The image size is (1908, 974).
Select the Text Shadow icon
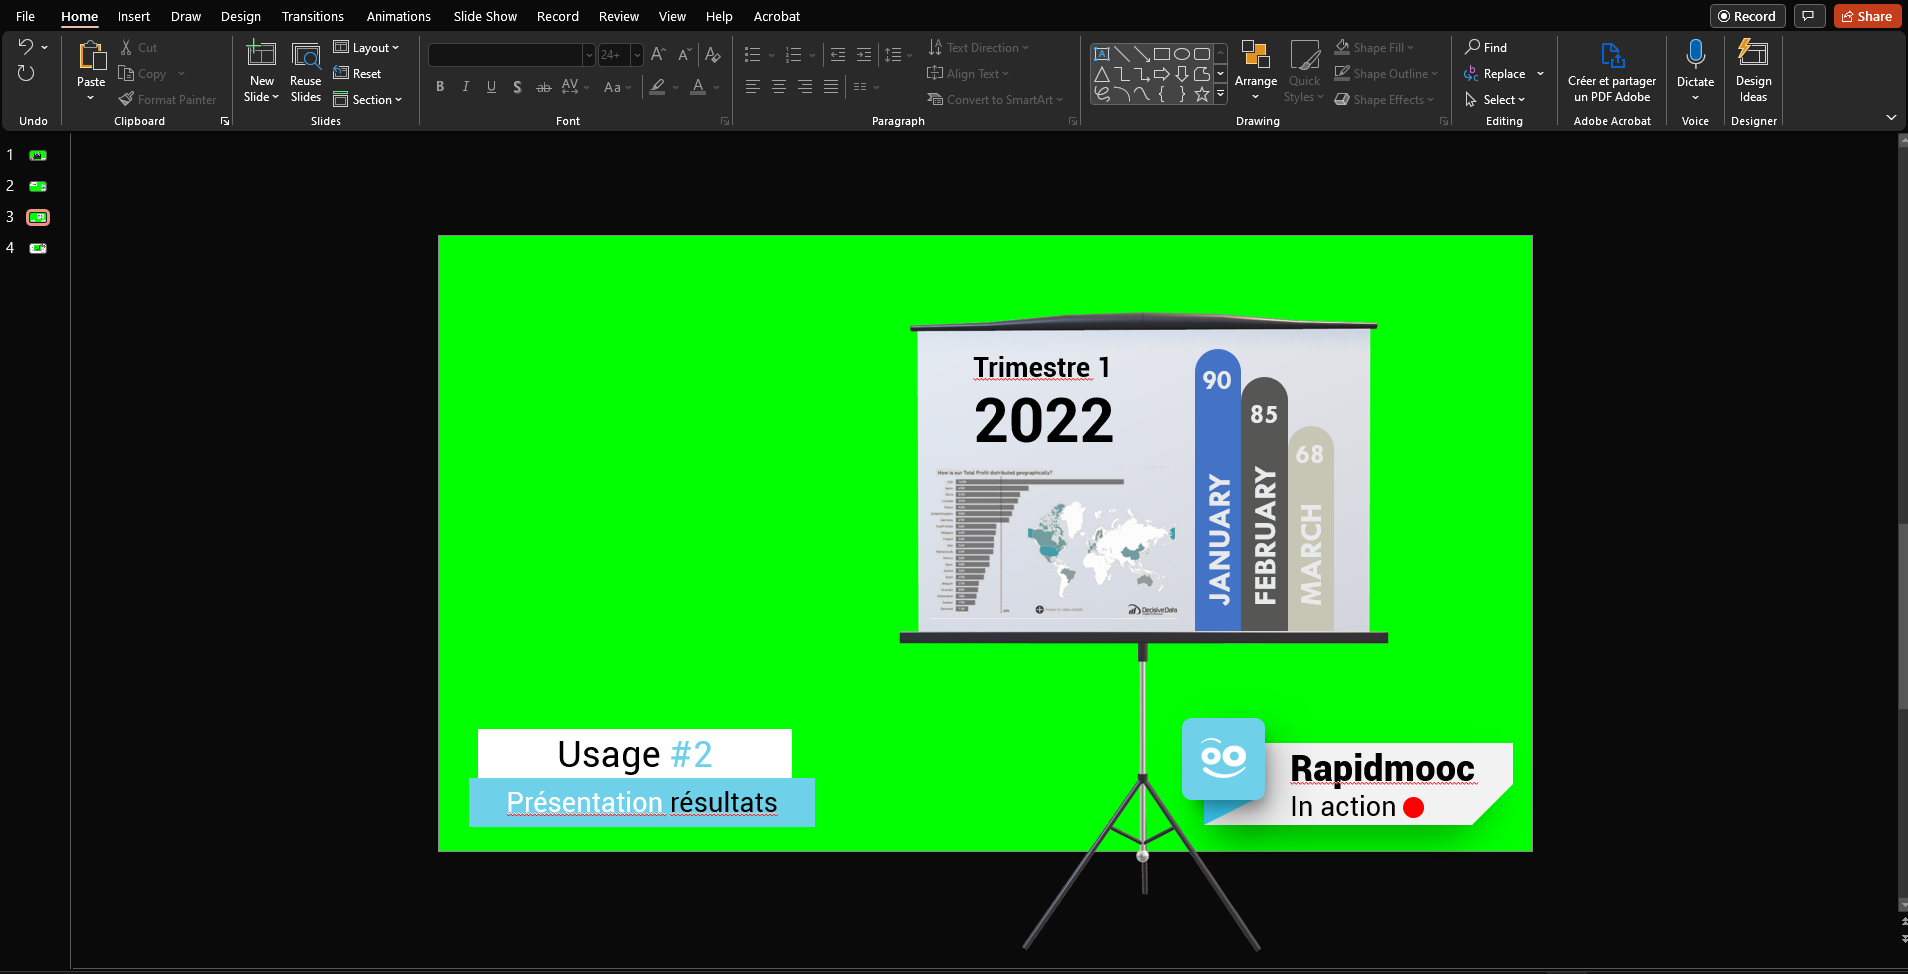[517, 87]
